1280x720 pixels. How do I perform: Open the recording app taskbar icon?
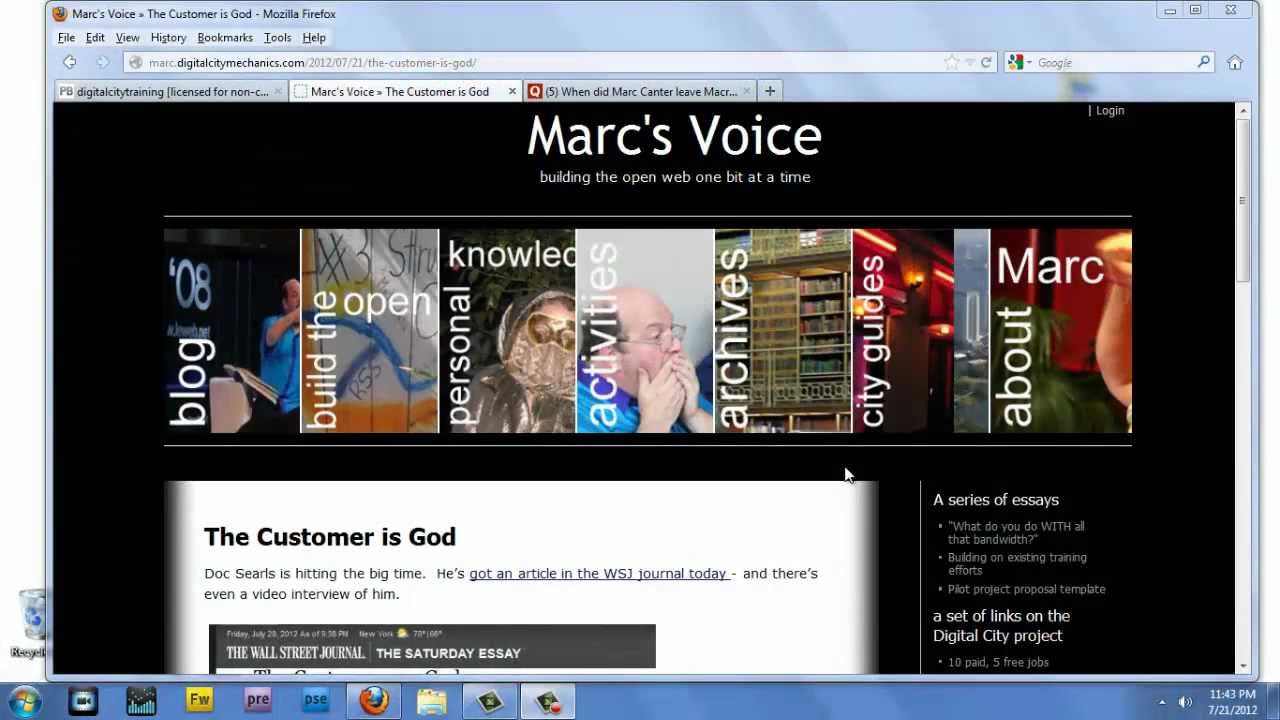pos(548,700)
